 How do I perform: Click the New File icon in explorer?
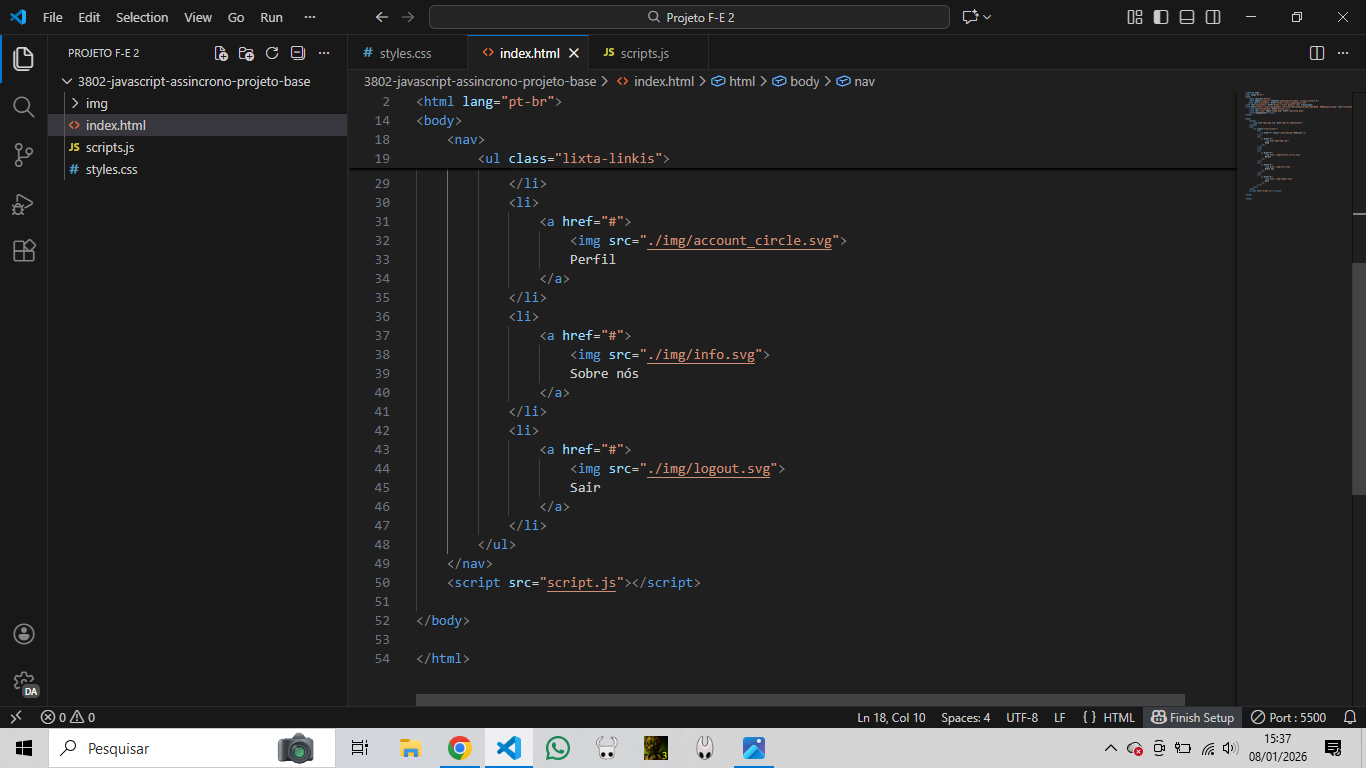pos(221,53)
